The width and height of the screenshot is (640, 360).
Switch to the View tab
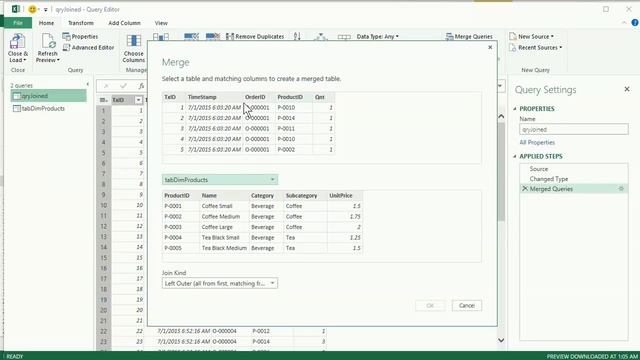tap(161, 23)
